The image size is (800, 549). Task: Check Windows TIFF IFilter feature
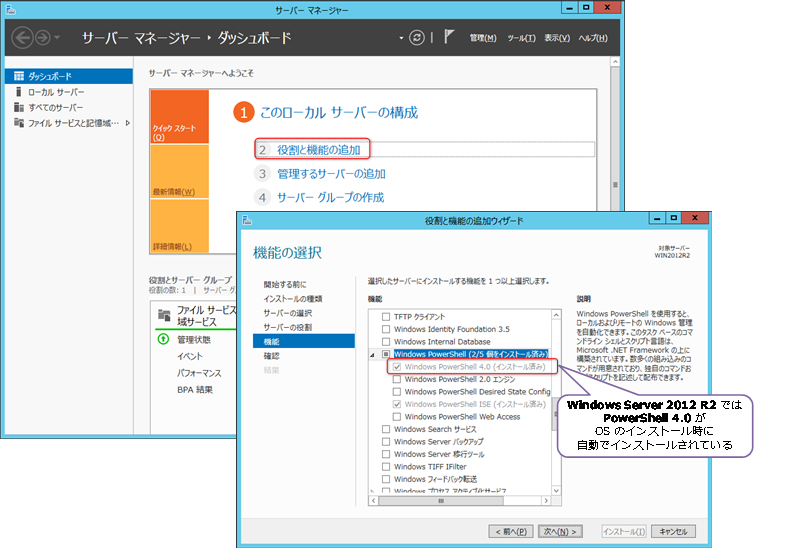[386, 467]
